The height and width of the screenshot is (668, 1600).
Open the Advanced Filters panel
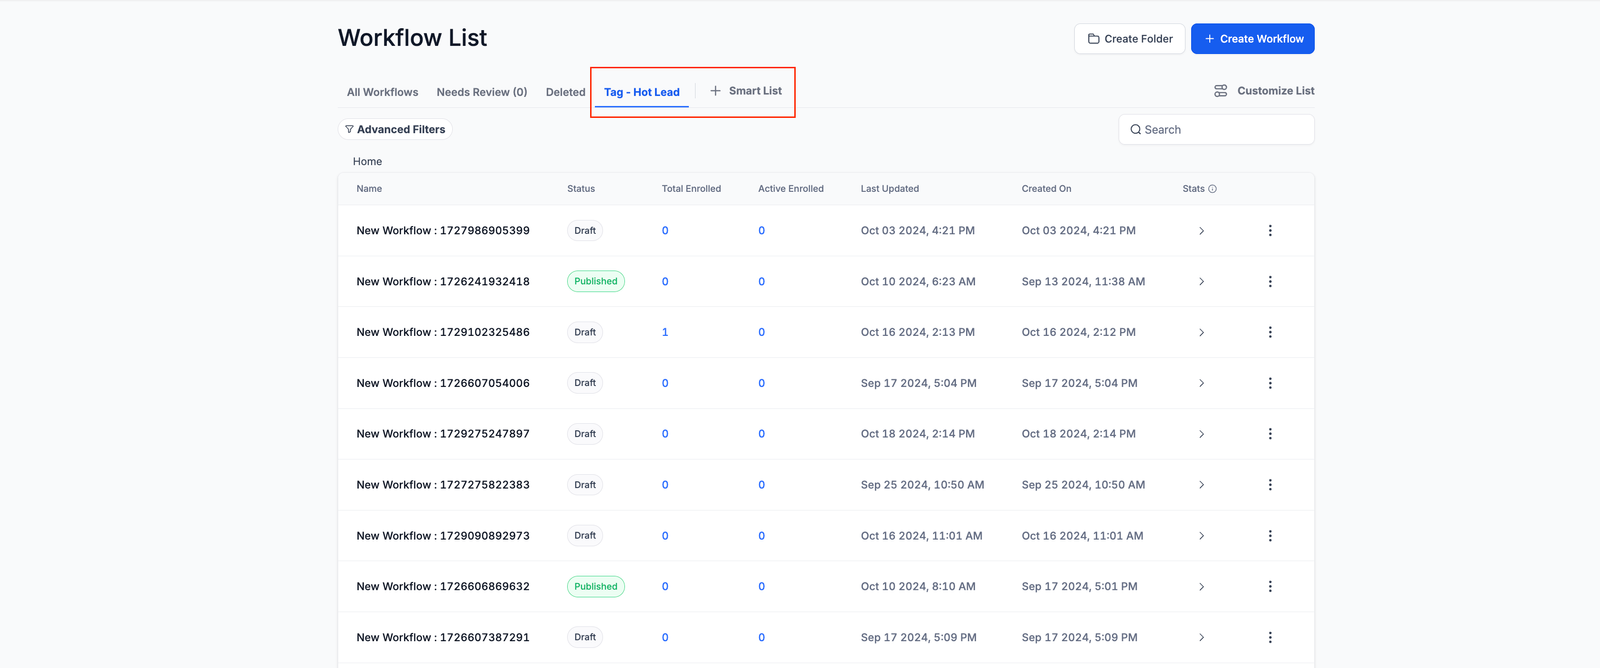tap(395, 129)
